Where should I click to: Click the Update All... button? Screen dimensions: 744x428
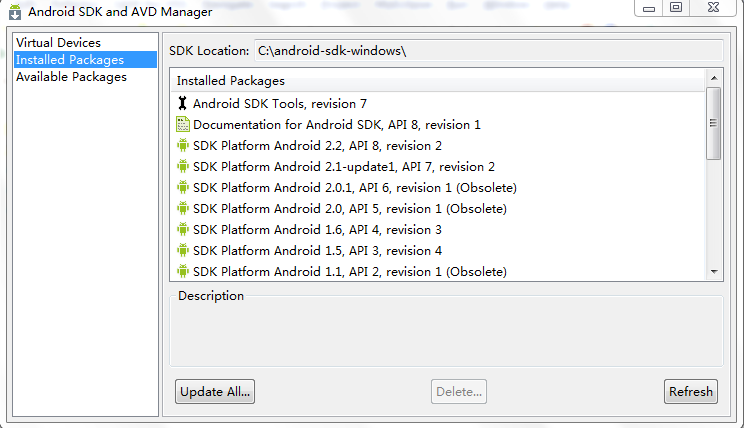(215, 391)
